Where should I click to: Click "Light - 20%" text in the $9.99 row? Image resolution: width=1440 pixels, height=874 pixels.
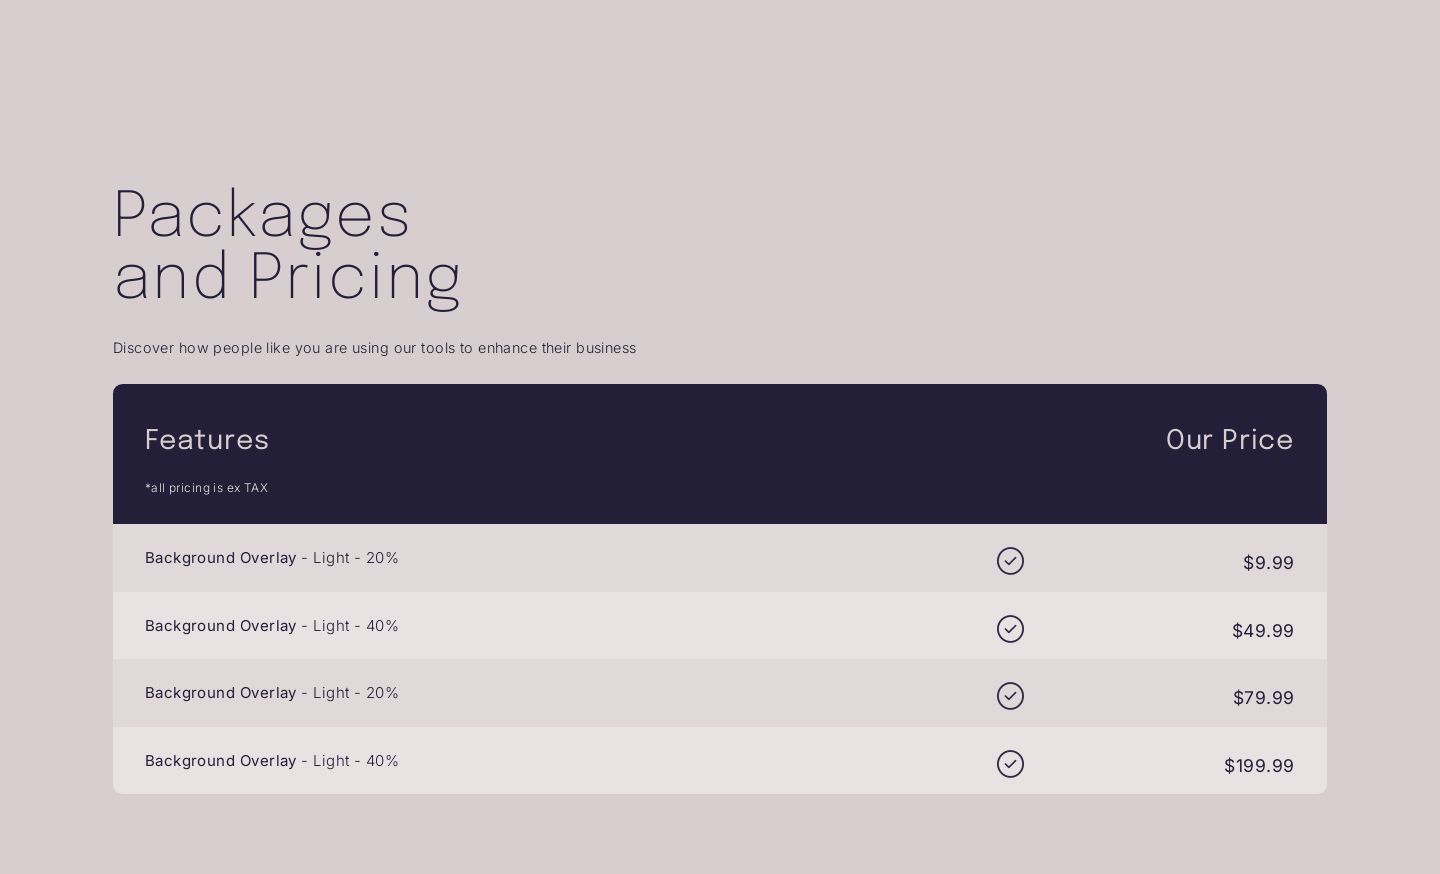[x=355, y=558]
